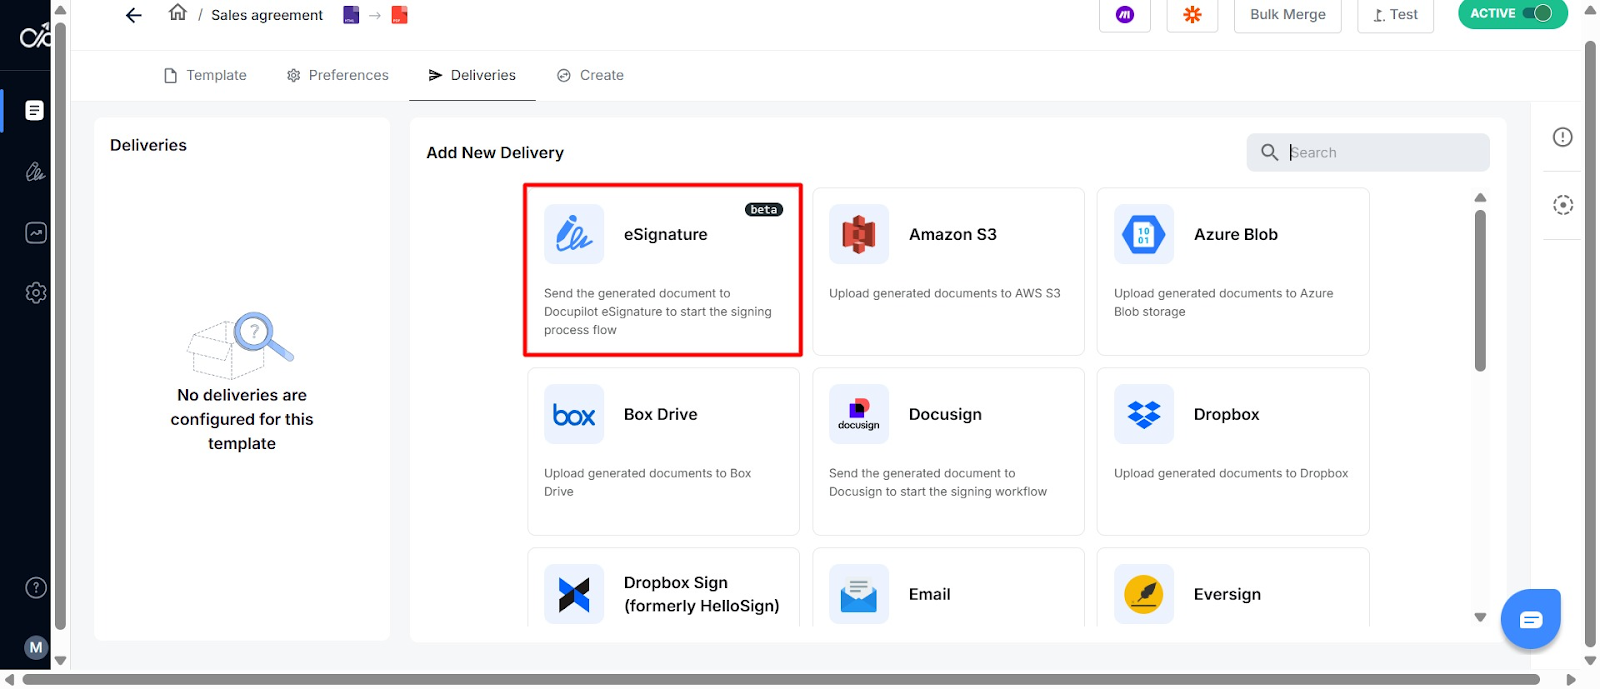Open the signature icon in sidebar
Image resolution: width=1600 pixels, height=689 pixels.
[35, 171]
